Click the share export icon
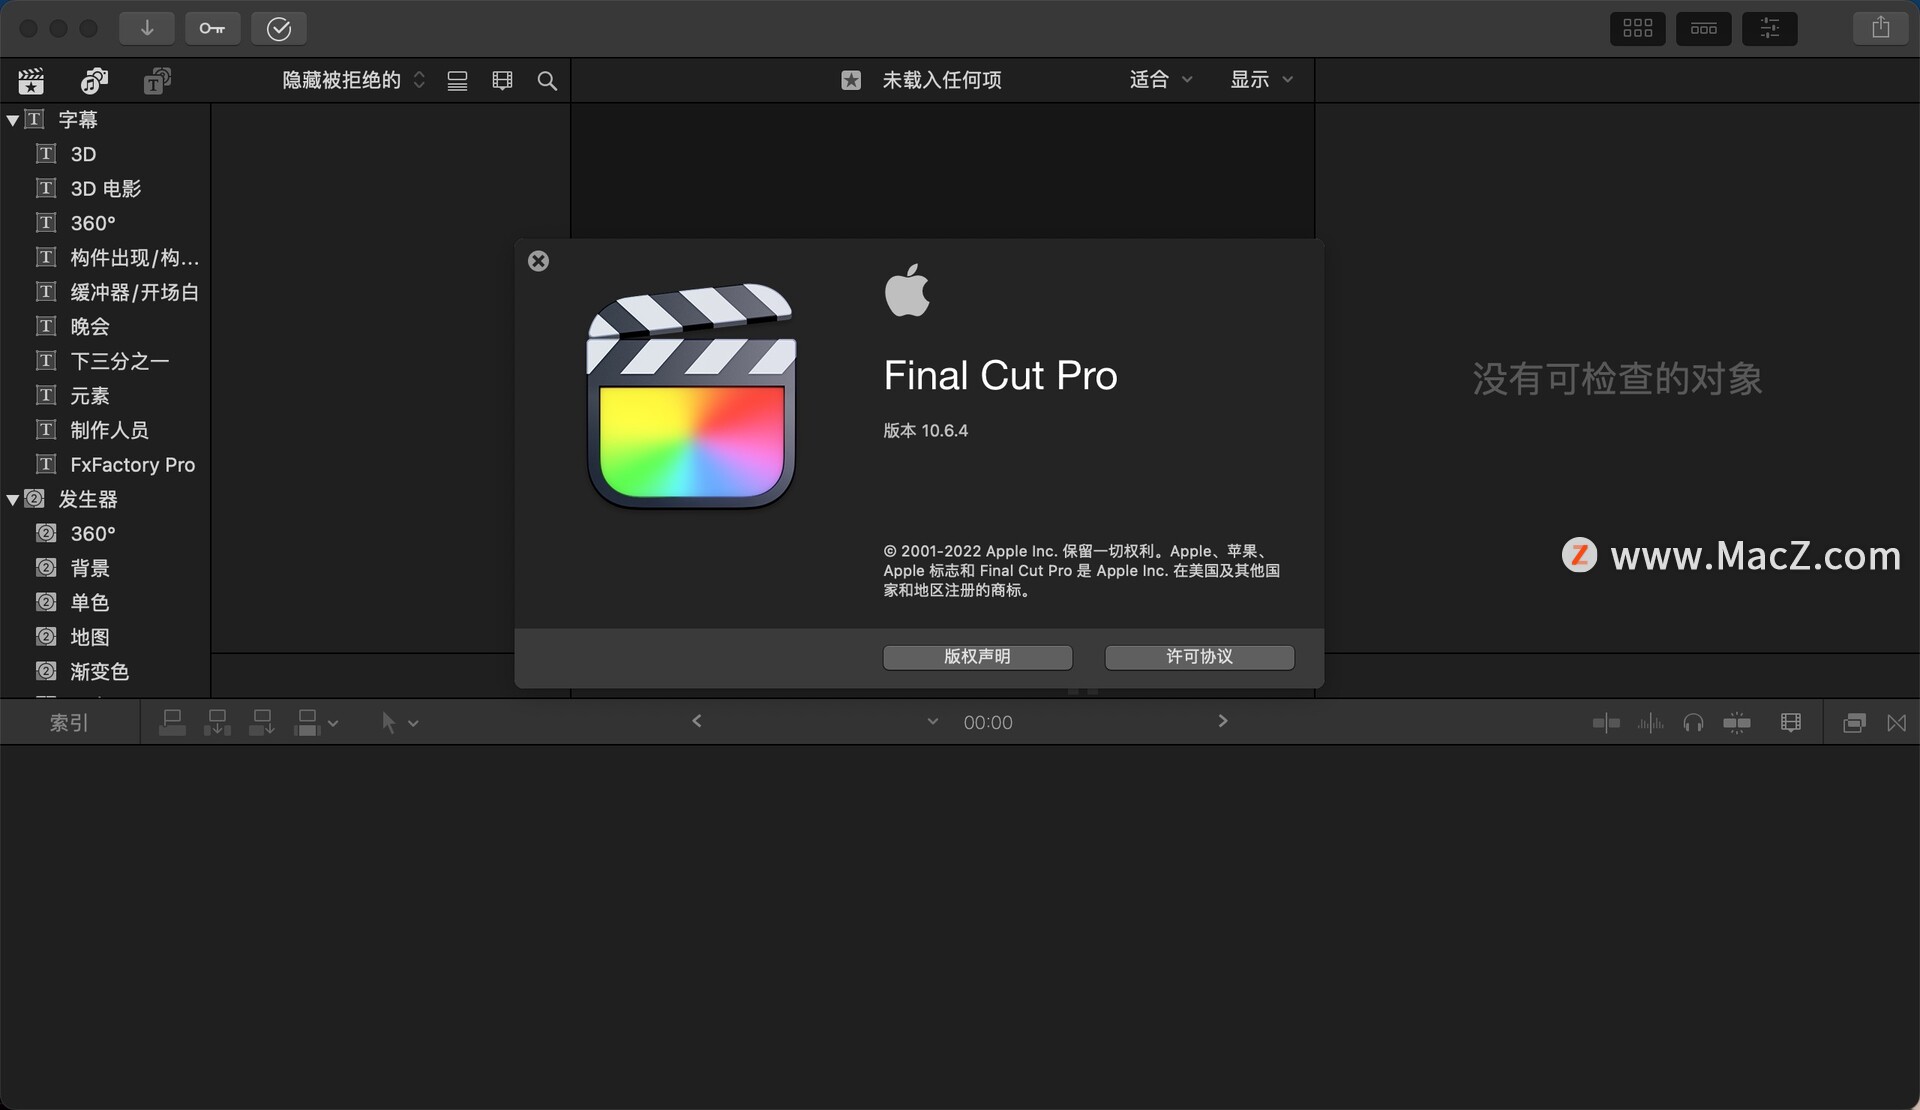 (x=1880, y=28)
